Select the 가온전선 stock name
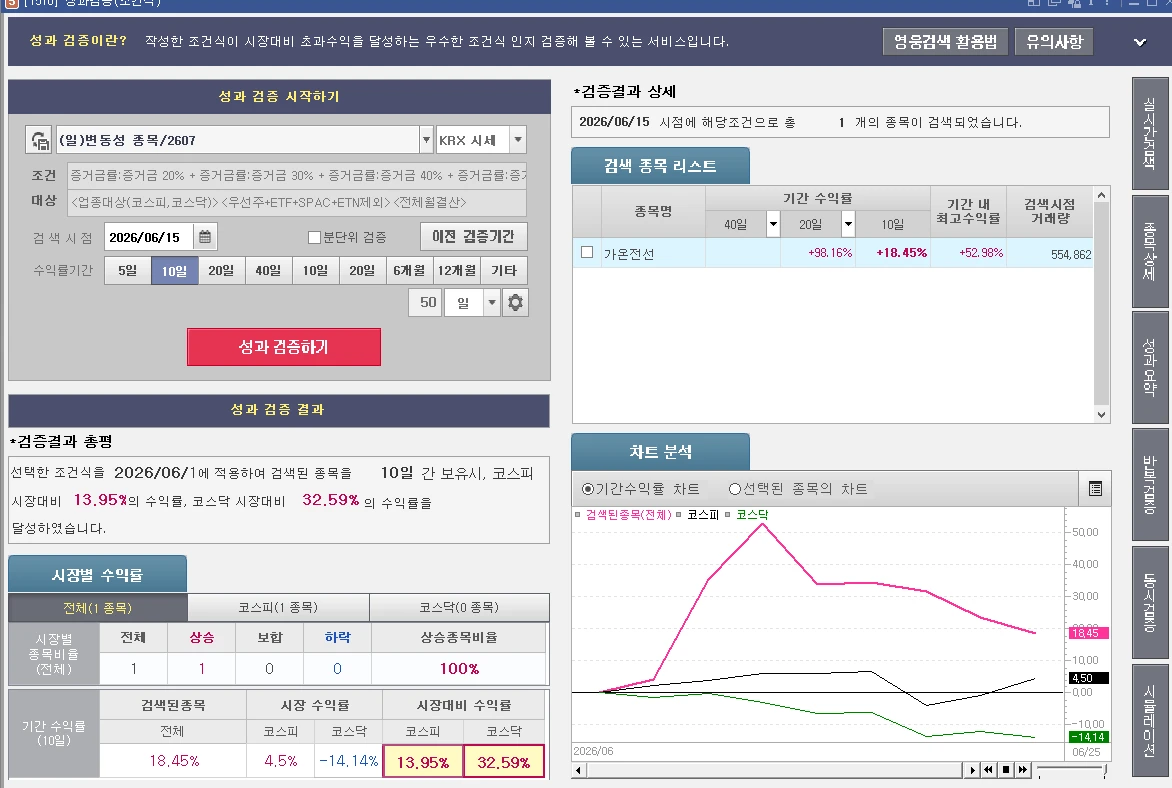 coord(629,254)
